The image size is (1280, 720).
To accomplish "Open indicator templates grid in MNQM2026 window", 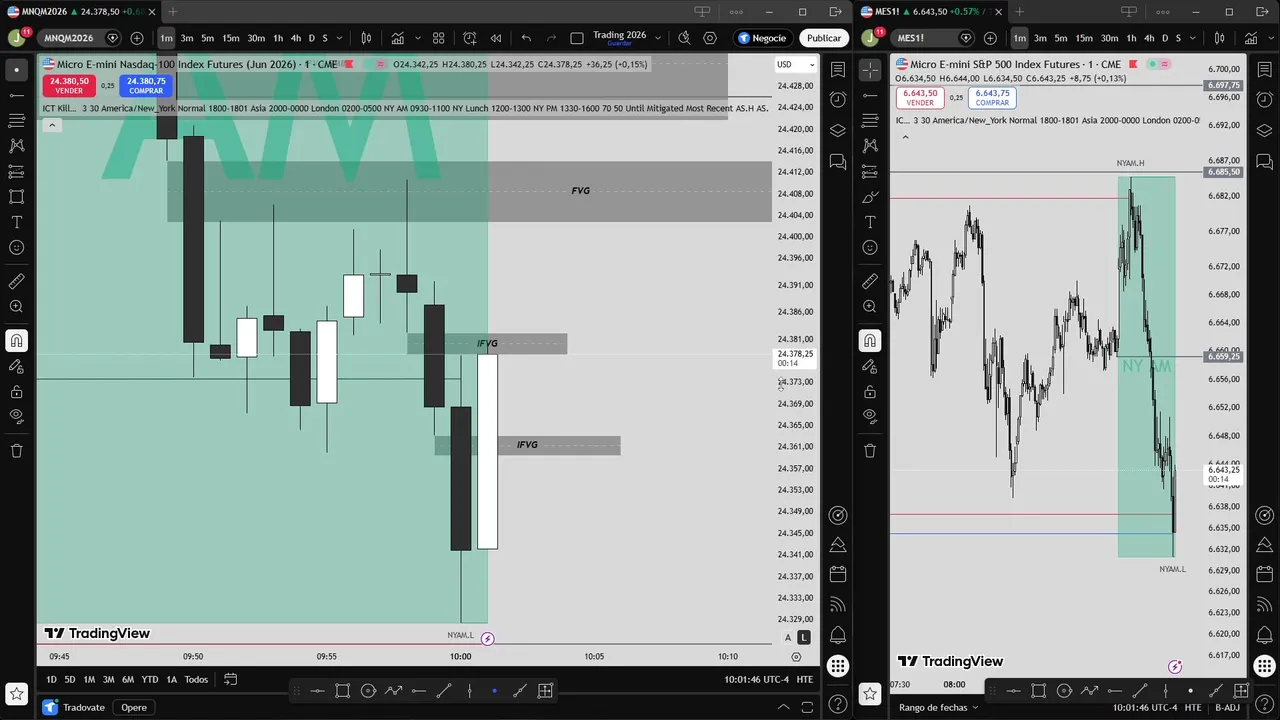I will tap(438, 38).
